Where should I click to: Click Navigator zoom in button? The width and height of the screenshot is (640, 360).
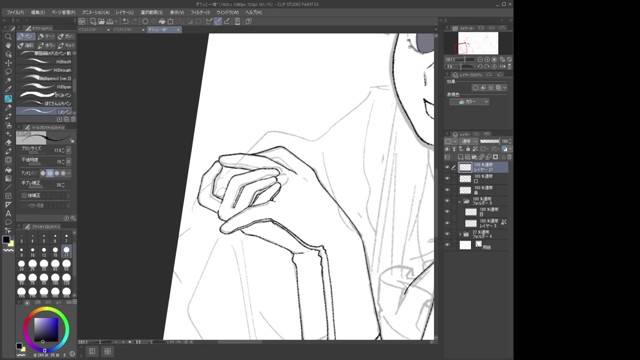pos(487,60)
